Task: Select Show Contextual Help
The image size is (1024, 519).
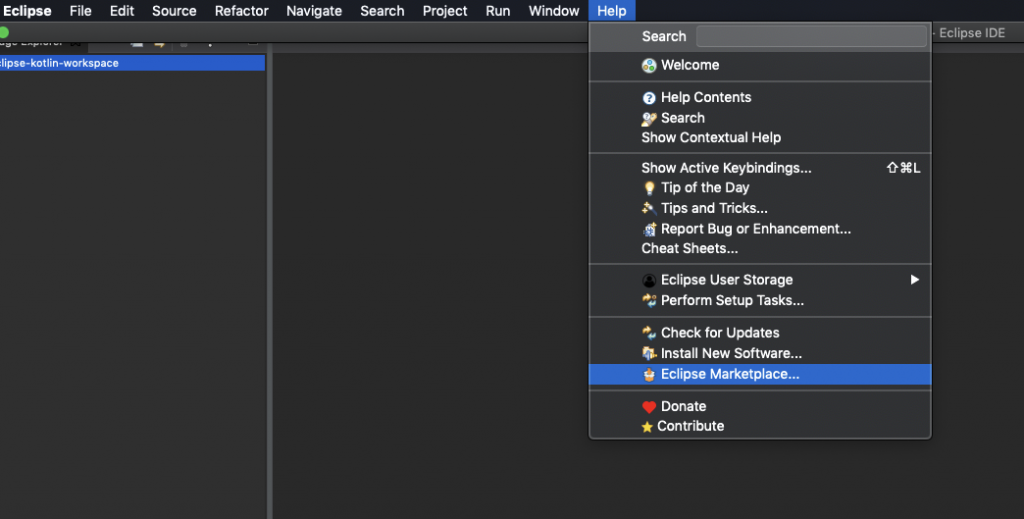Action: pos(711,138)
